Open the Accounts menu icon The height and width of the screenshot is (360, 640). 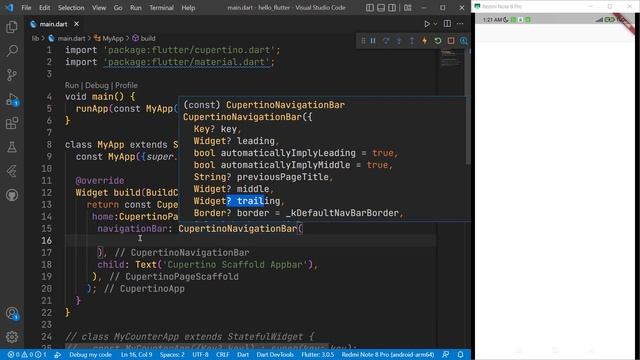click(12, 313)
